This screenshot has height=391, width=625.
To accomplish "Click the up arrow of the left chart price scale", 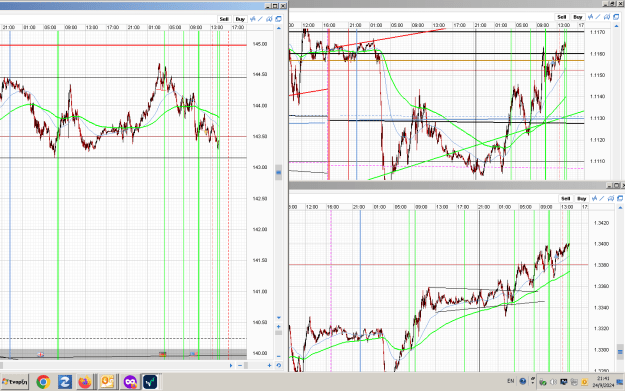I will [x=279, y=28].
